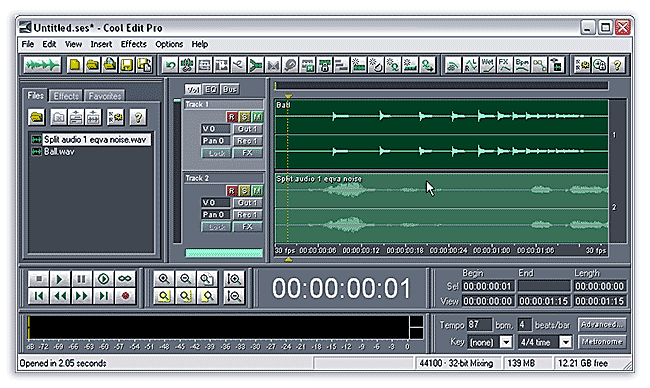Click the Metronome button
650x388 pixels.
coord(602,342)
